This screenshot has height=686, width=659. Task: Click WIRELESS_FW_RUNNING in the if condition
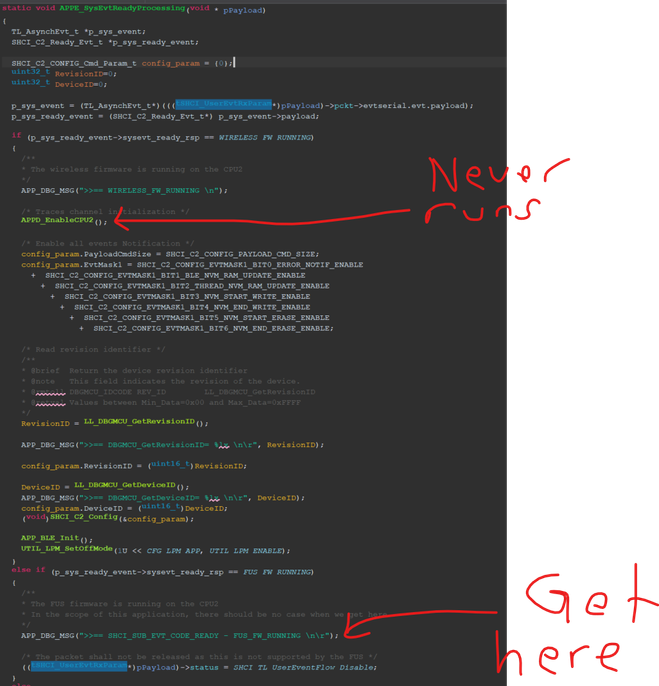264,137
